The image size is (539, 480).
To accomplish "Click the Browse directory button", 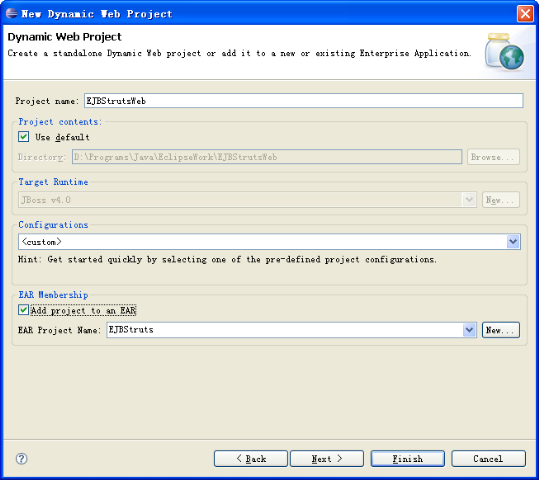I will coord(493,157).
